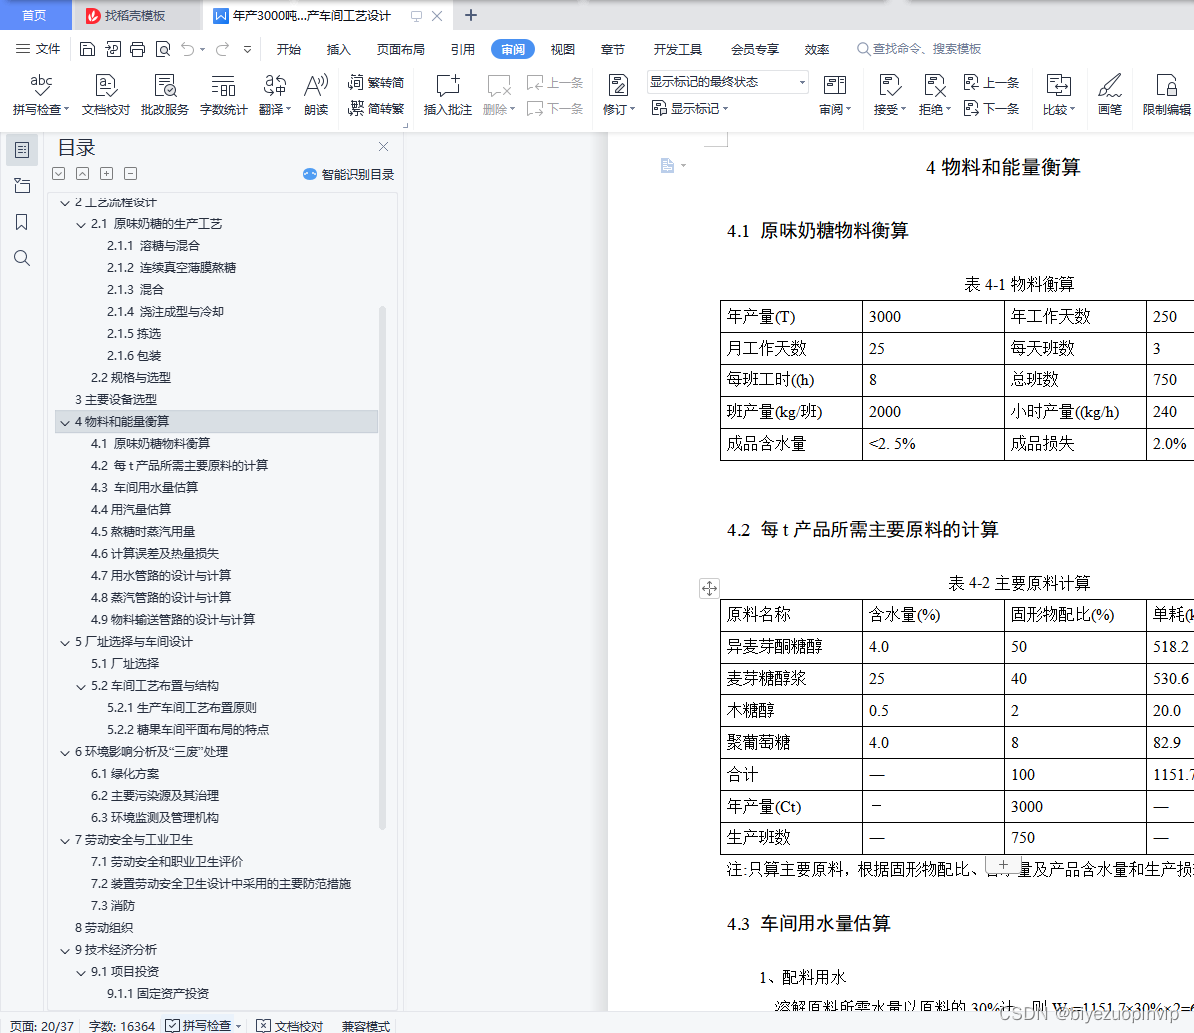
Task: Switch to the 视图 ribbon tab
Action: pyautogui.click(x=563, y=49)
